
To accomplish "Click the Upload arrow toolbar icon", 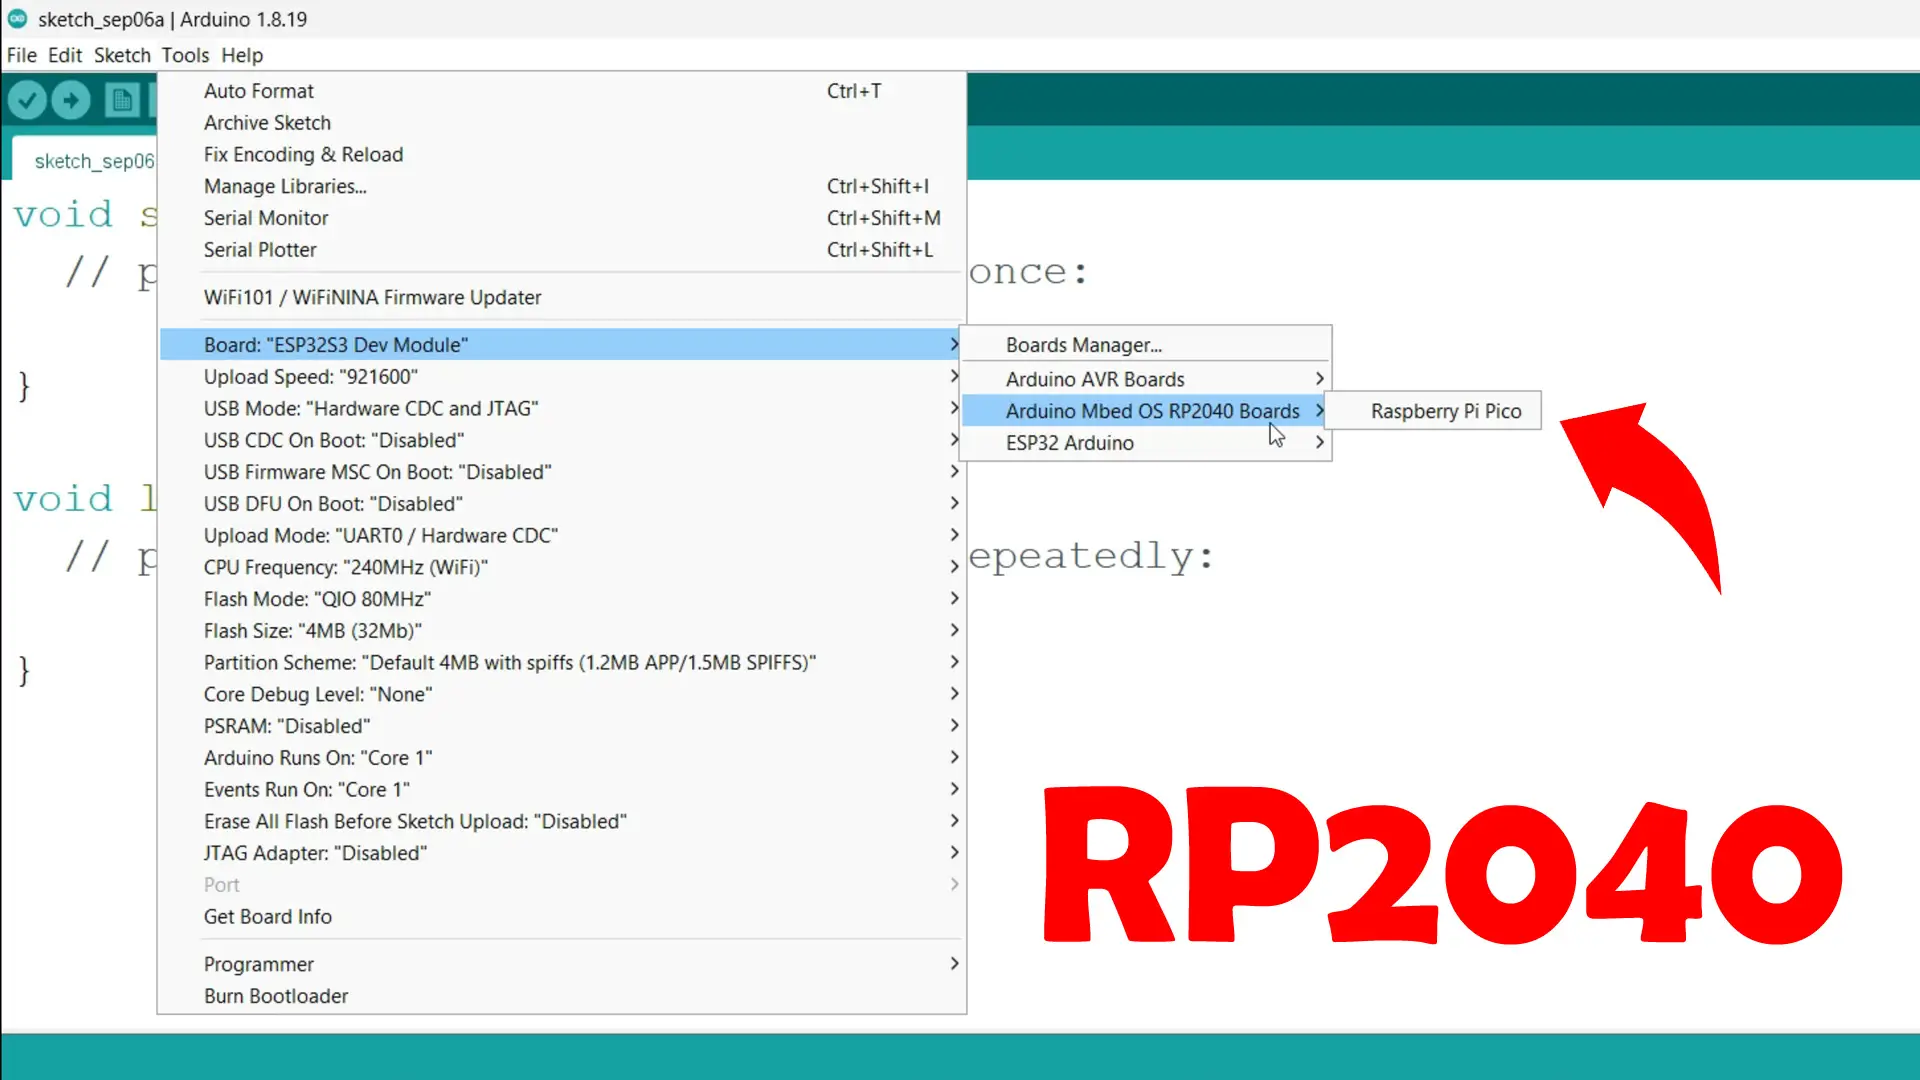I will click(71, 100).
